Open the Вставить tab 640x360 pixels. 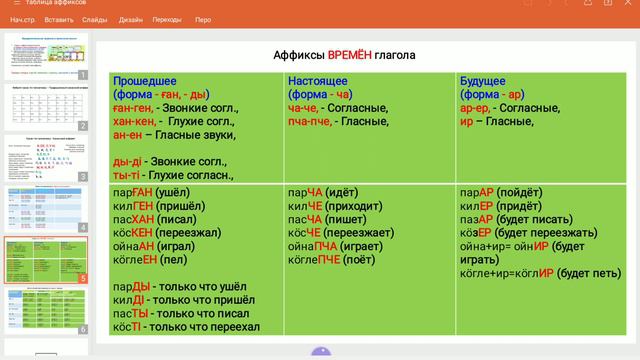click(59, 20)
